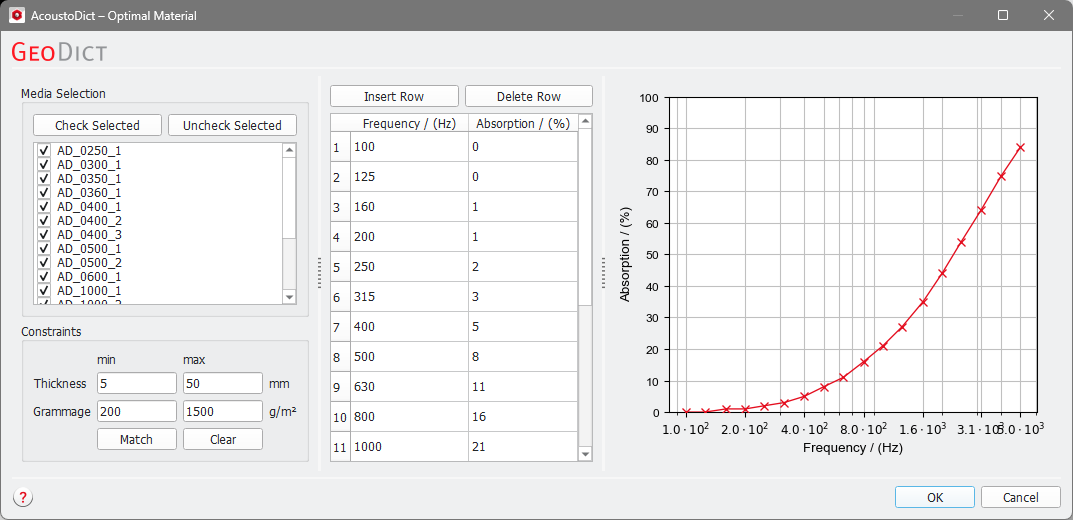Click the frequency cell with value 200
Image resolution: width=1073 pixels, height=520 pixels.
(x=409, y=237)
